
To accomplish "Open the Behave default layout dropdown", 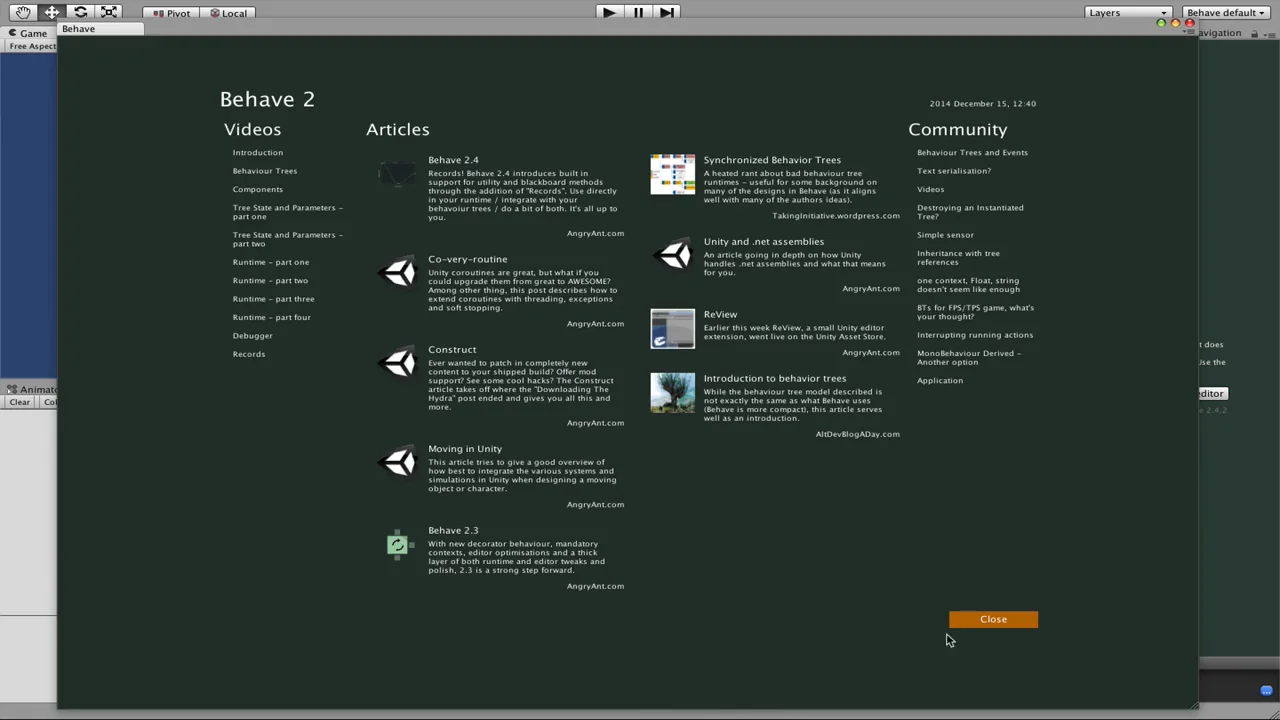I will 1226,13.
